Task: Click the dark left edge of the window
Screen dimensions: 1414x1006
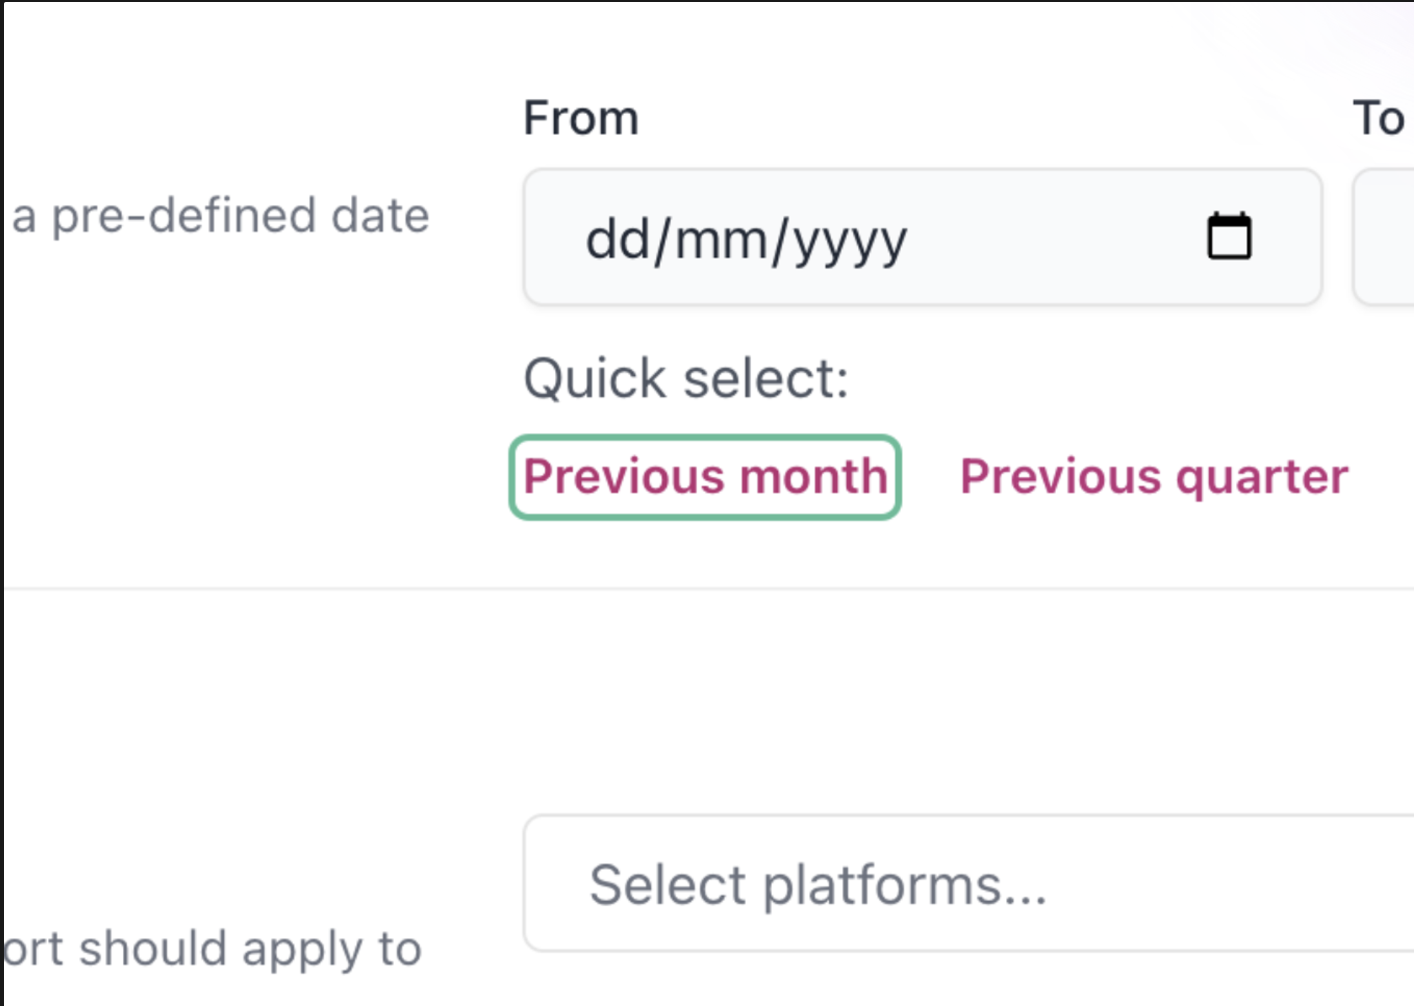Action: pos(2,503)
